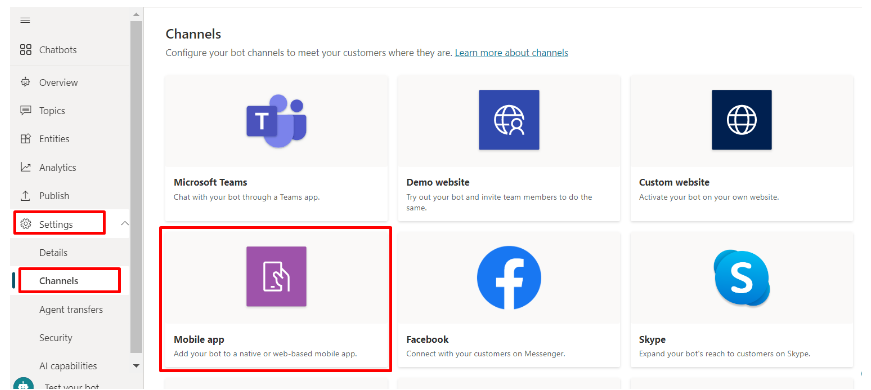The image size is (871, 390).
Task: Click the Custom website globe icon
Action: [x=742, y=120]
